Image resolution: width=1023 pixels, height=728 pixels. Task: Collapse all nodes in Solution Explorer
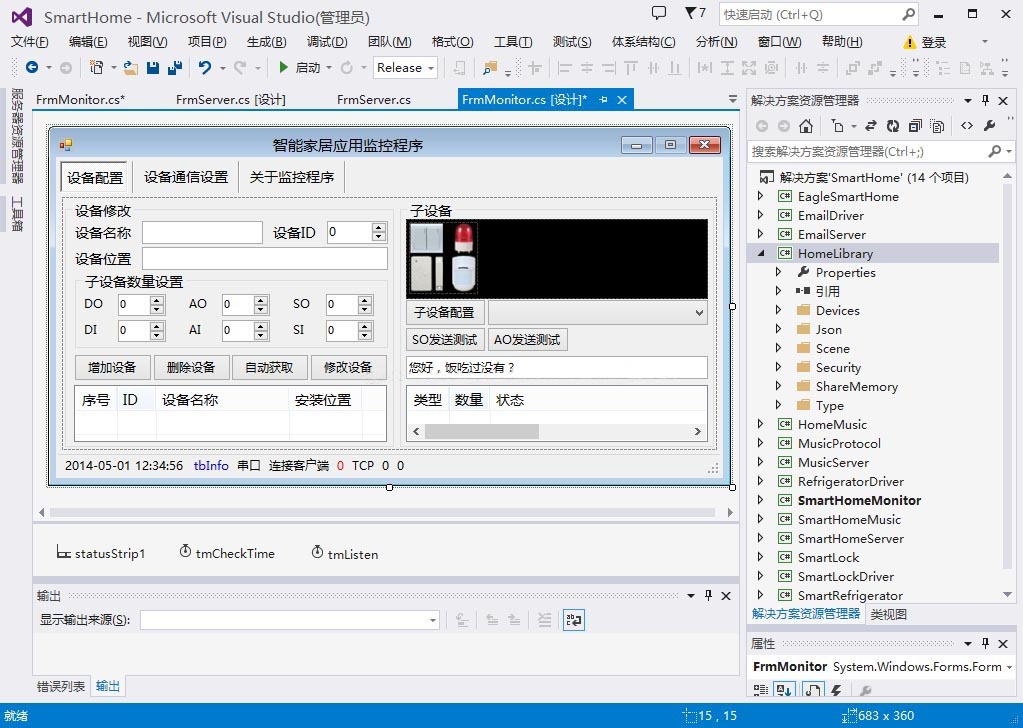tap(915, 126)
